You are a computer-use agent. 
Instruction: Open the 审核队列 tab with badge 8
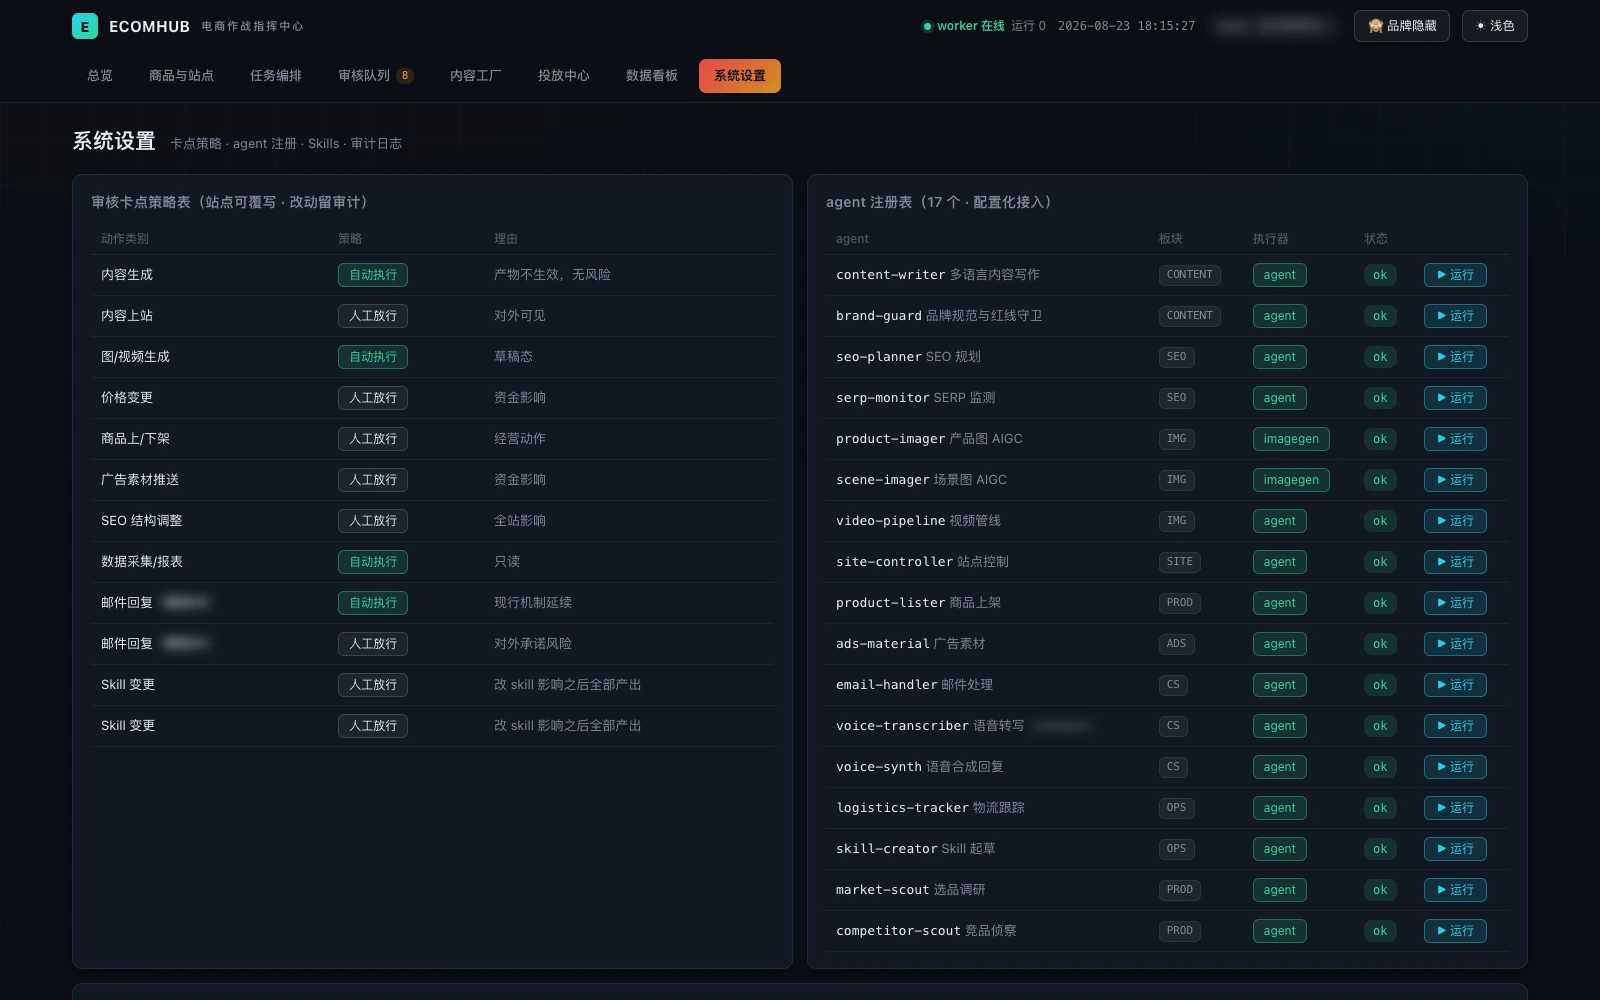(375, 76)
